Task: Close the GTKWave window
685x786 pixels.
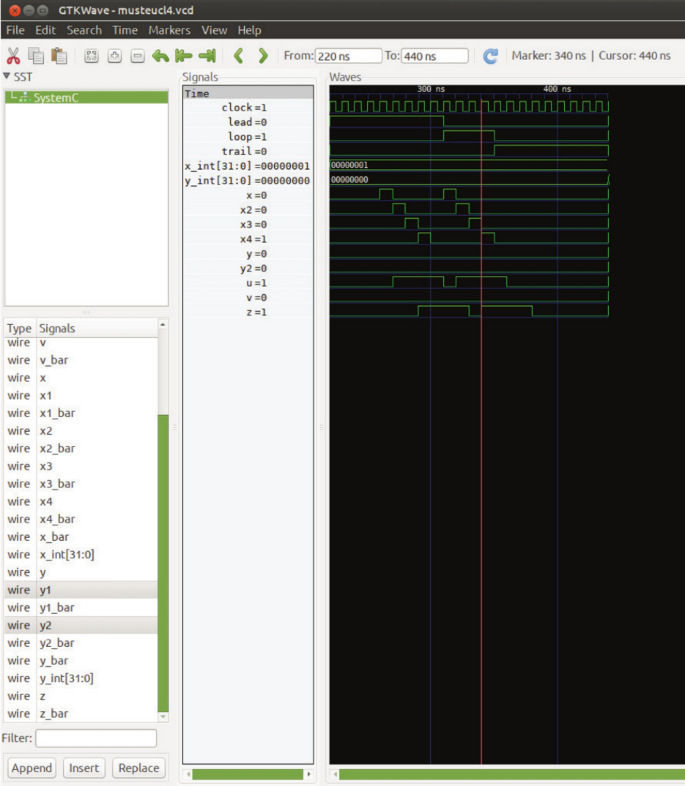Action: [x=15, y=10]
